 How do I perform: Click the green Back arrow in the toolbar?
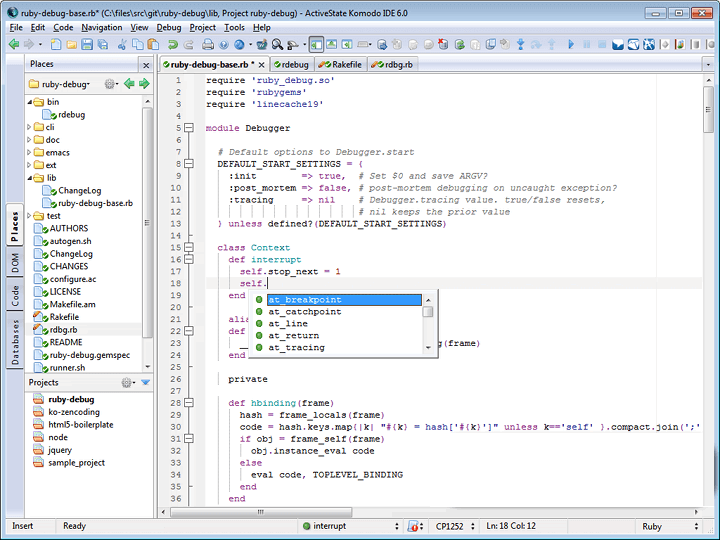[x=14, y=45]
